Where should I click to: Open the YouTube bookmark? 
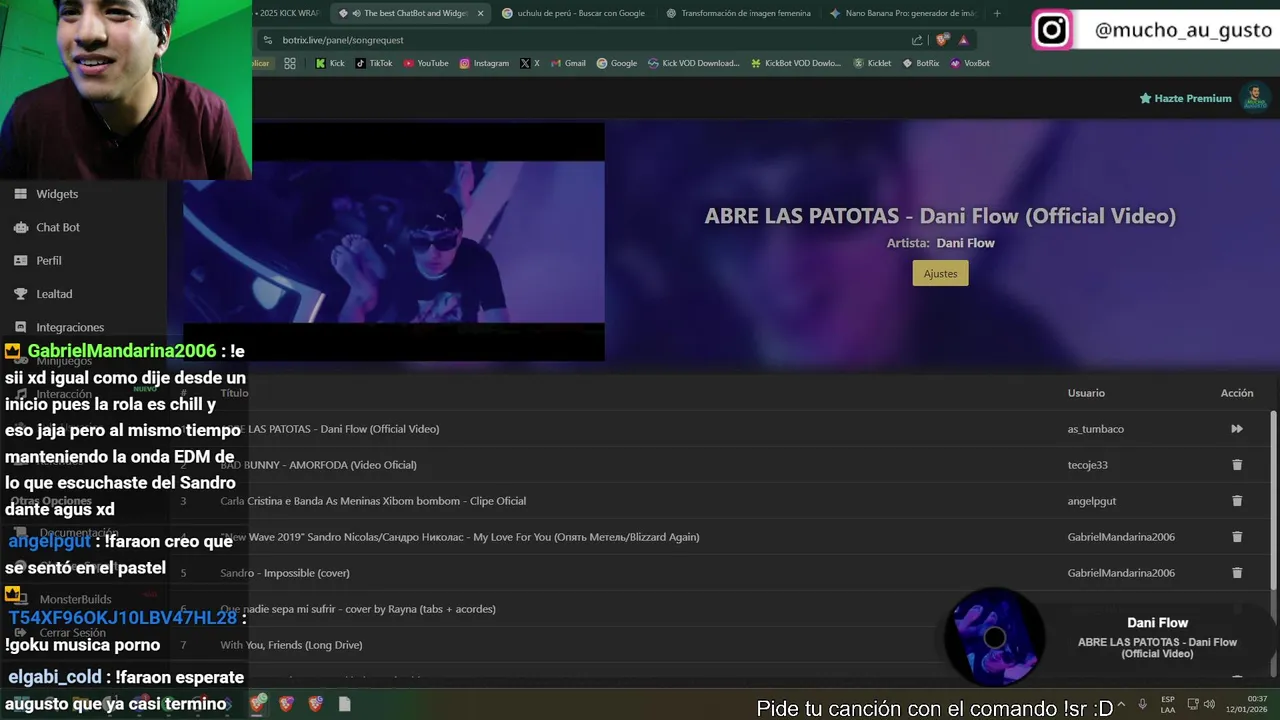(x=426, y=63)
